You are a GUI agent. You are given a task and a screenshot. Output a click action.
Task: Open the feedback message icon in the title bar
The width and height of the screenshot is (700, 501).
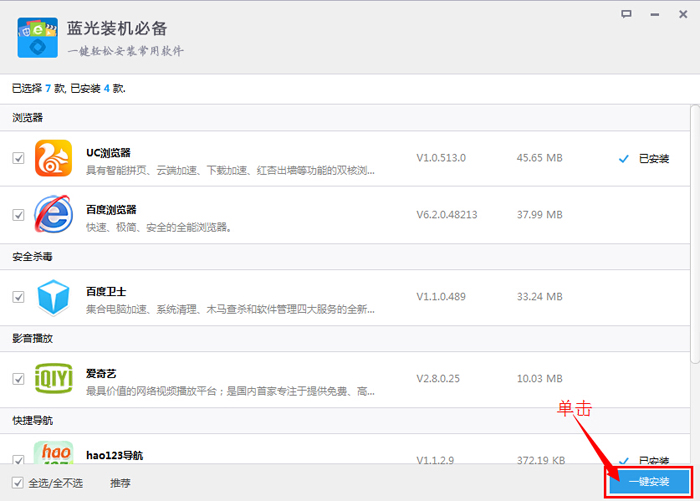[626, 14]
